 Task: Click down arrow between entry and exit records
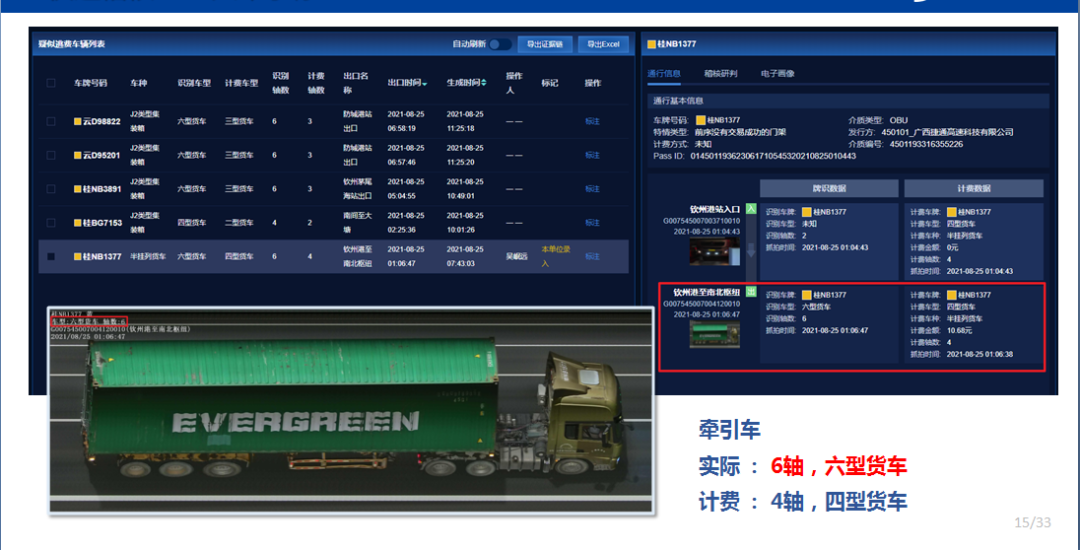click(750, 250)
